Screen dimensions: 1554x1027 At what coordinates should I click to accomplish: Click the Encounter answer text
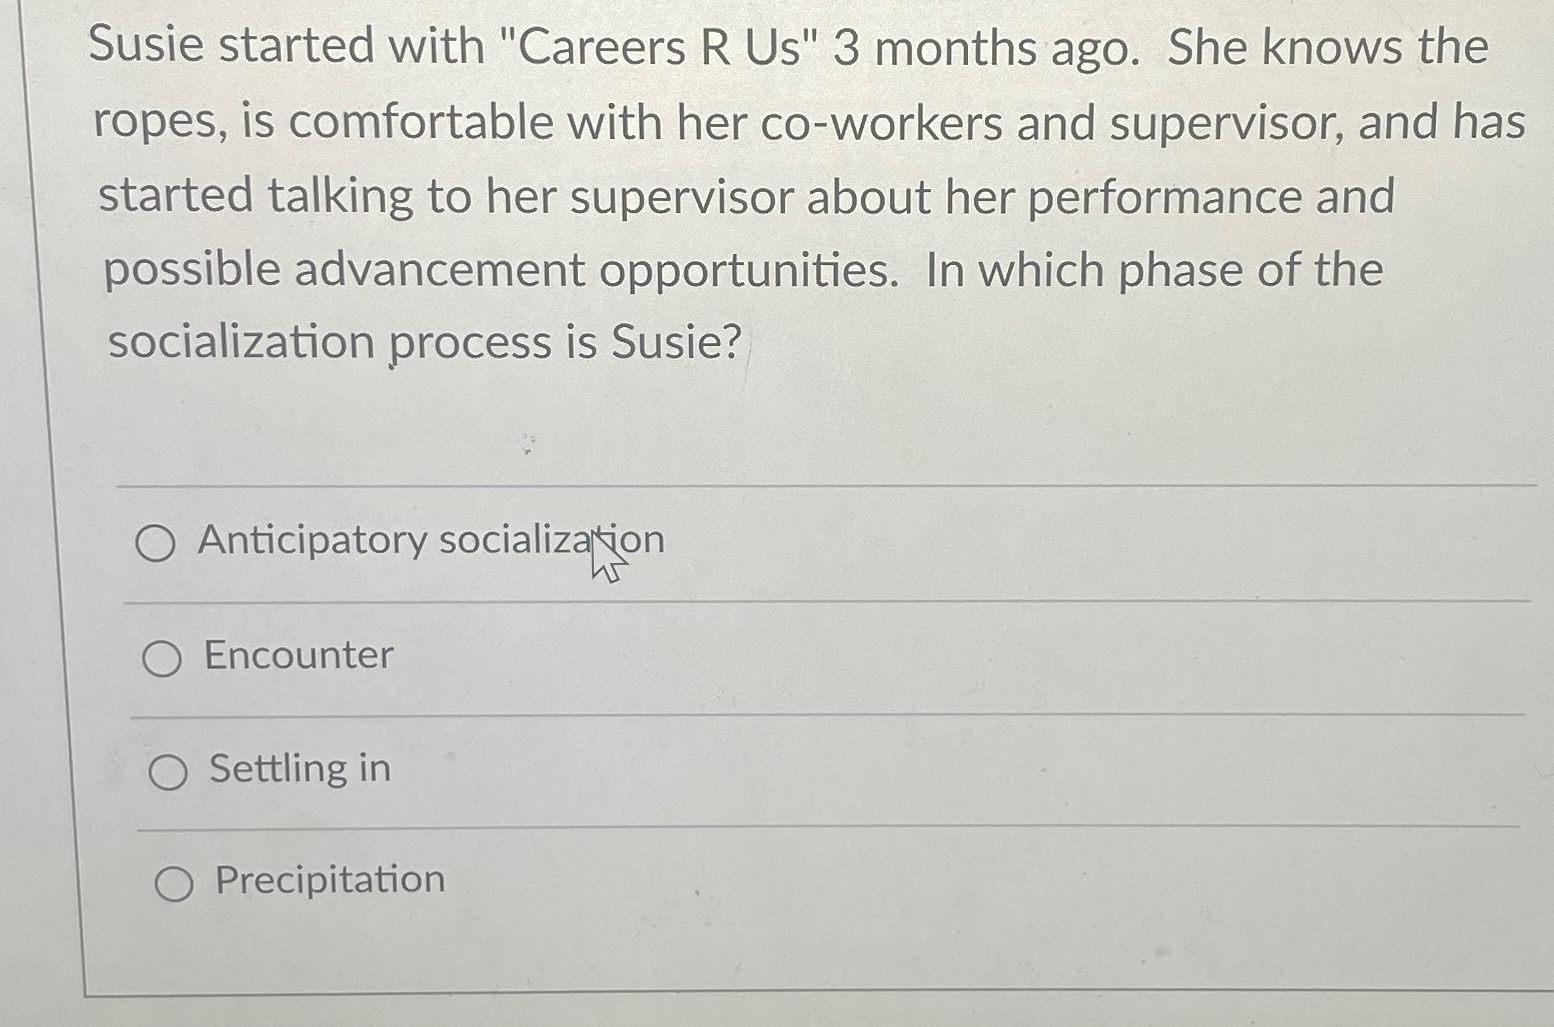tap(297, 656)
